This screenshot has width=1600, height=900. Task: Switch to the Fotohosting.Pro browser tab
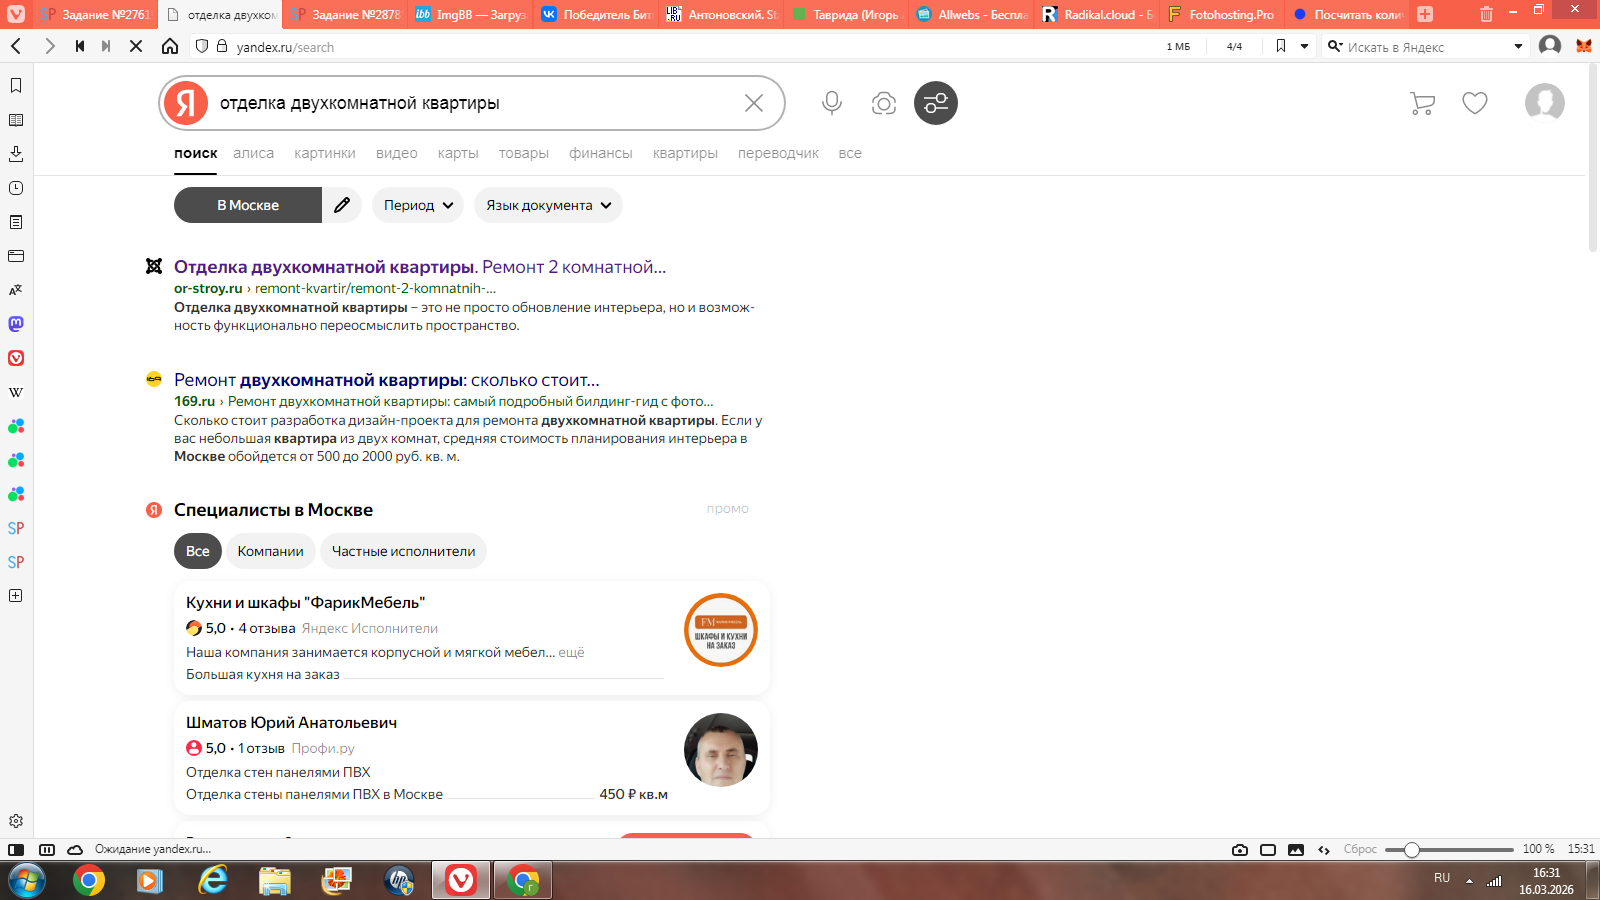click(1221, 14)
